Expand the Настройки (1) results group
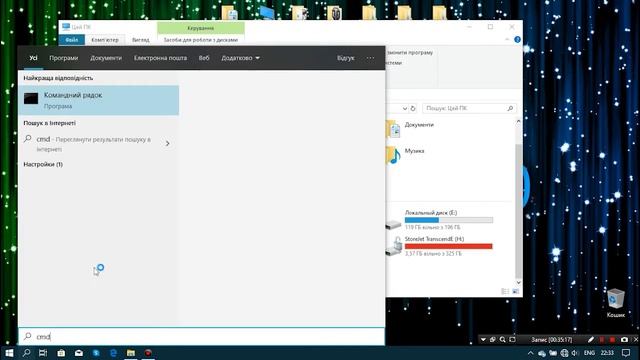Image resolution: width=640 pixels, height=360 pixels. click(x=43, y=164)
